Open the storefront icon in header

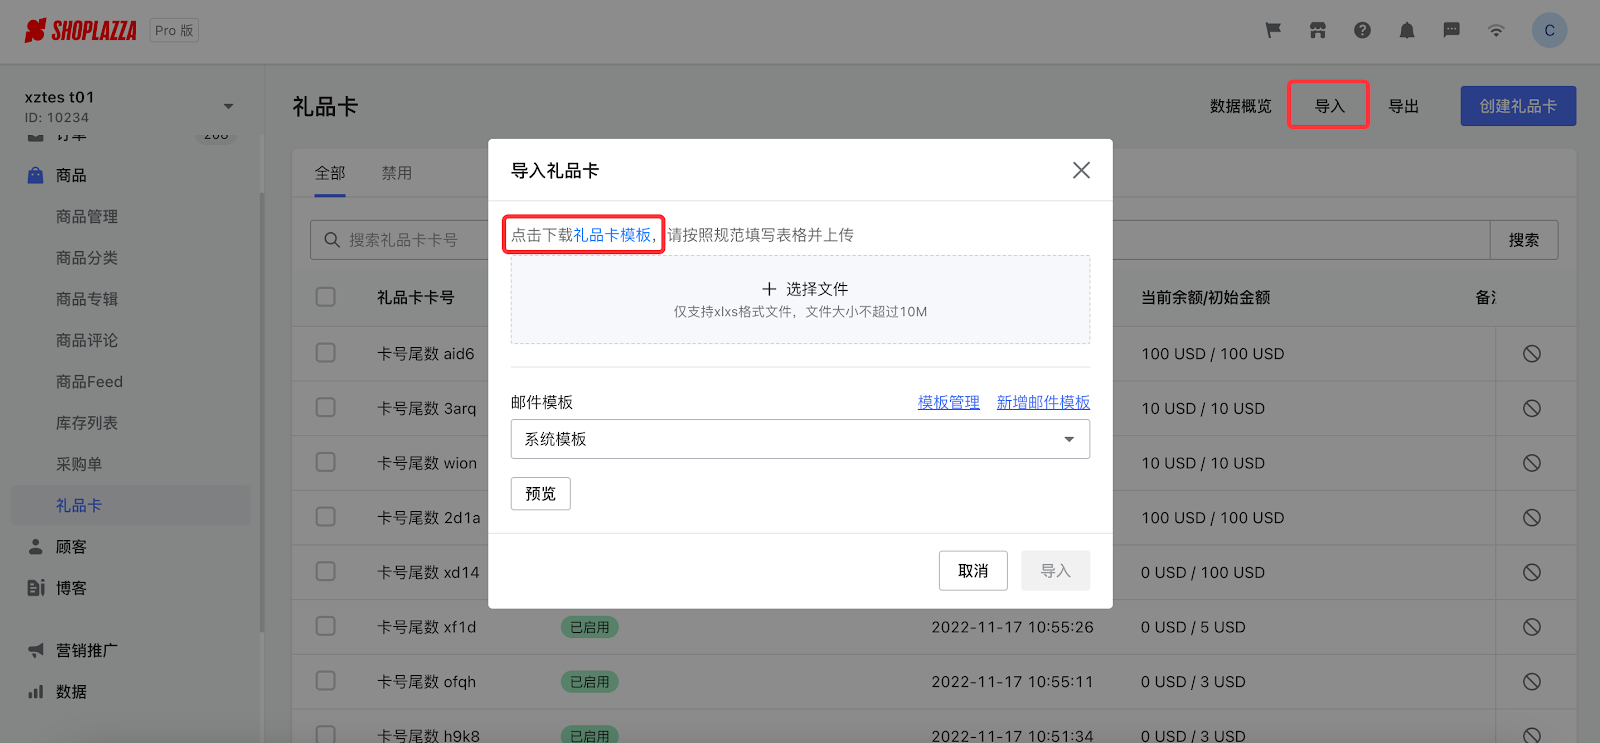point(1318,30)
